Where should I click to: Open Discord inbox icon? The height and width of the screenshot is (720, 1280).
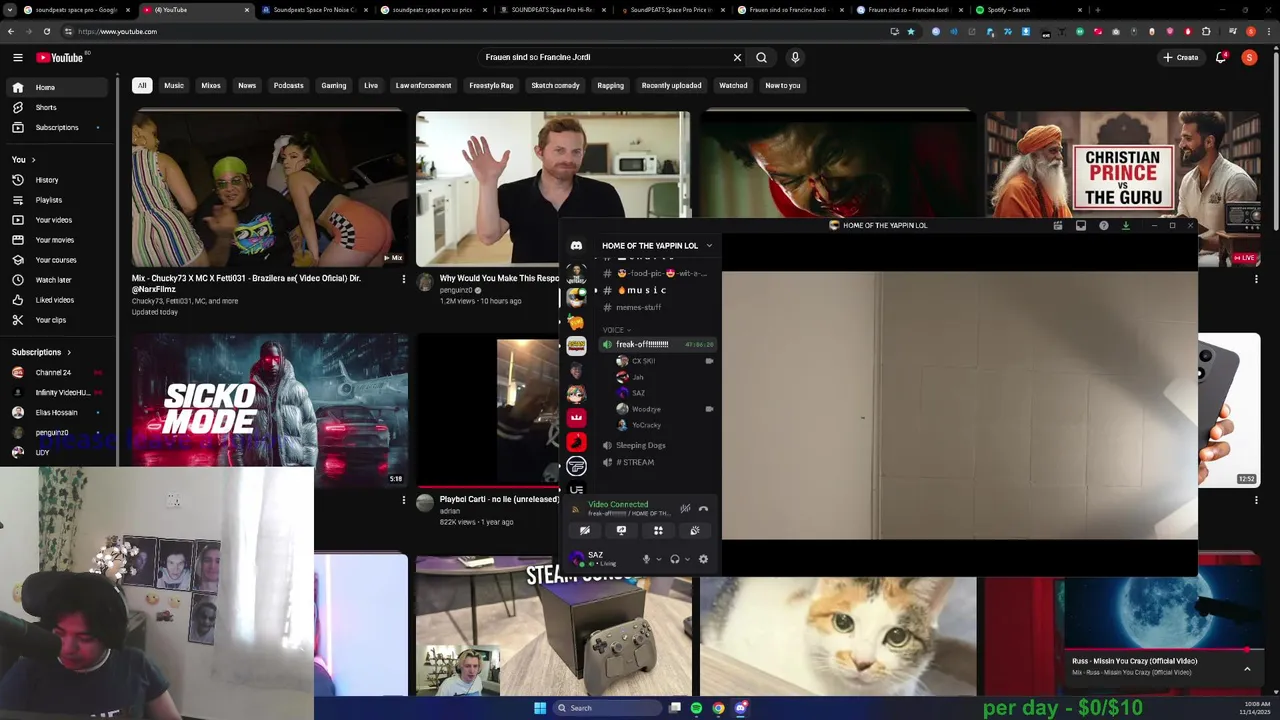(1081, 226)
